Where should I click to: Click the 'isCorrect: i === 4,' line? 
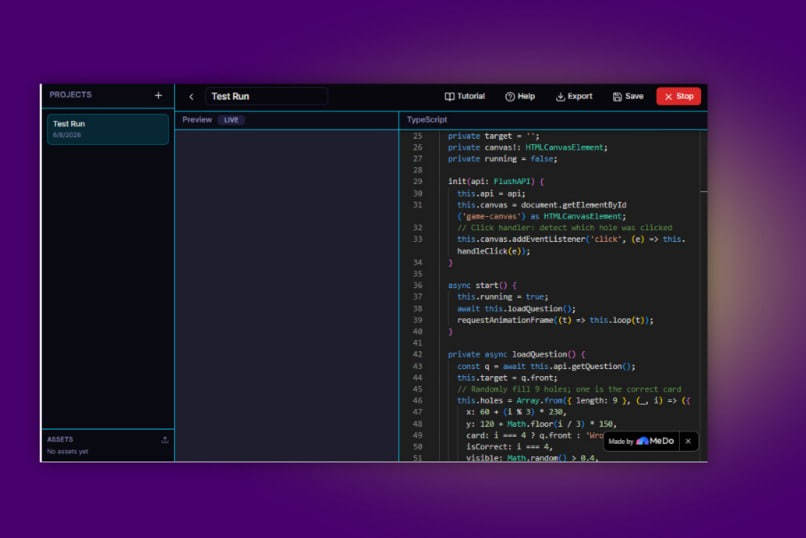(509, 447)
